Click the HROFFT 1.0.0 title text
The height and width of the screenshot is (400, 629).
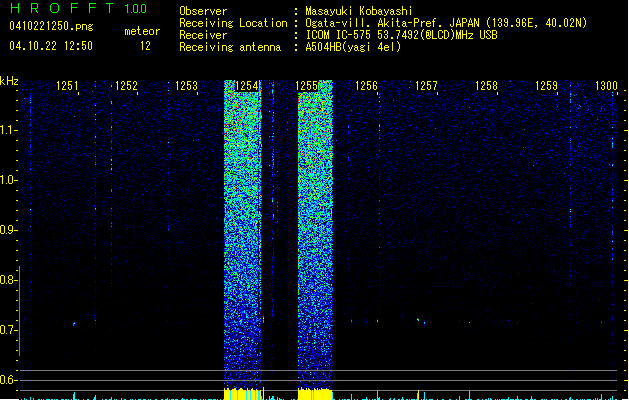tap(79, 8)
